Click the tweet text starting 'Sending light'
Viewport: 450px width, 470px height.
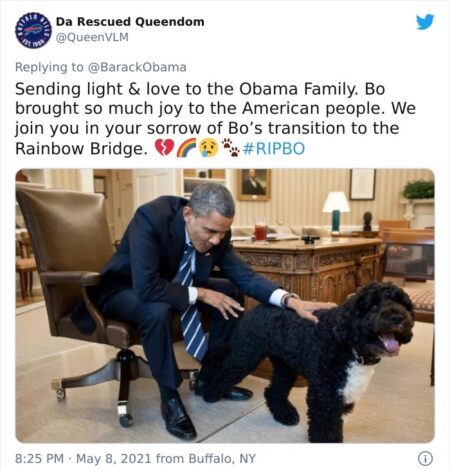point(215,119)
